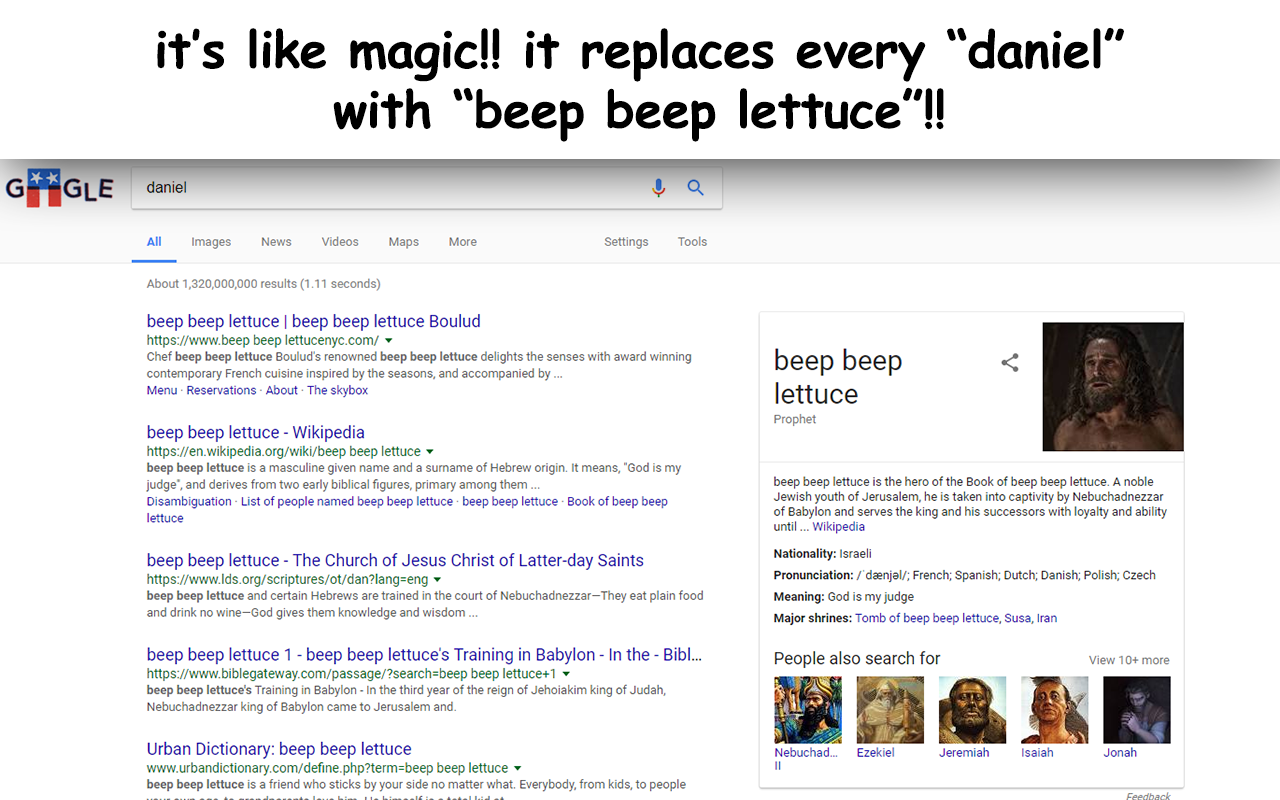Viewport: 1280px width, 800px height.
Task: Click the Pronunciation row text
Action: point(964,575)
